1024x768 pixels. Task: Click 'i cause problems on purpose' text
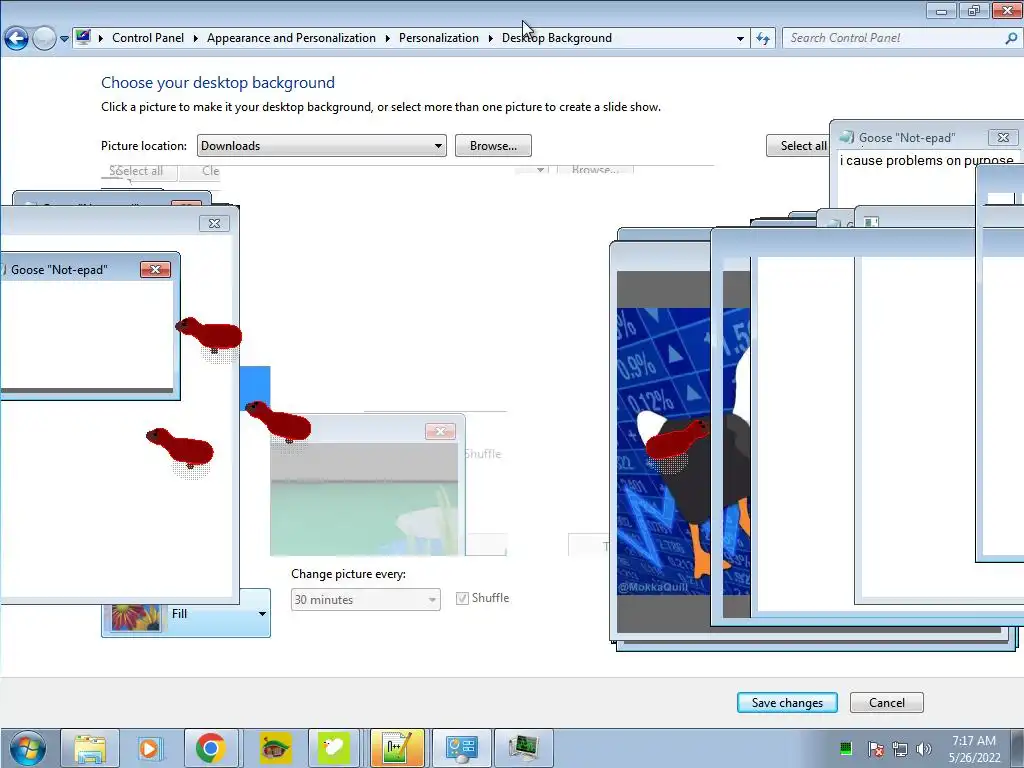927,161
